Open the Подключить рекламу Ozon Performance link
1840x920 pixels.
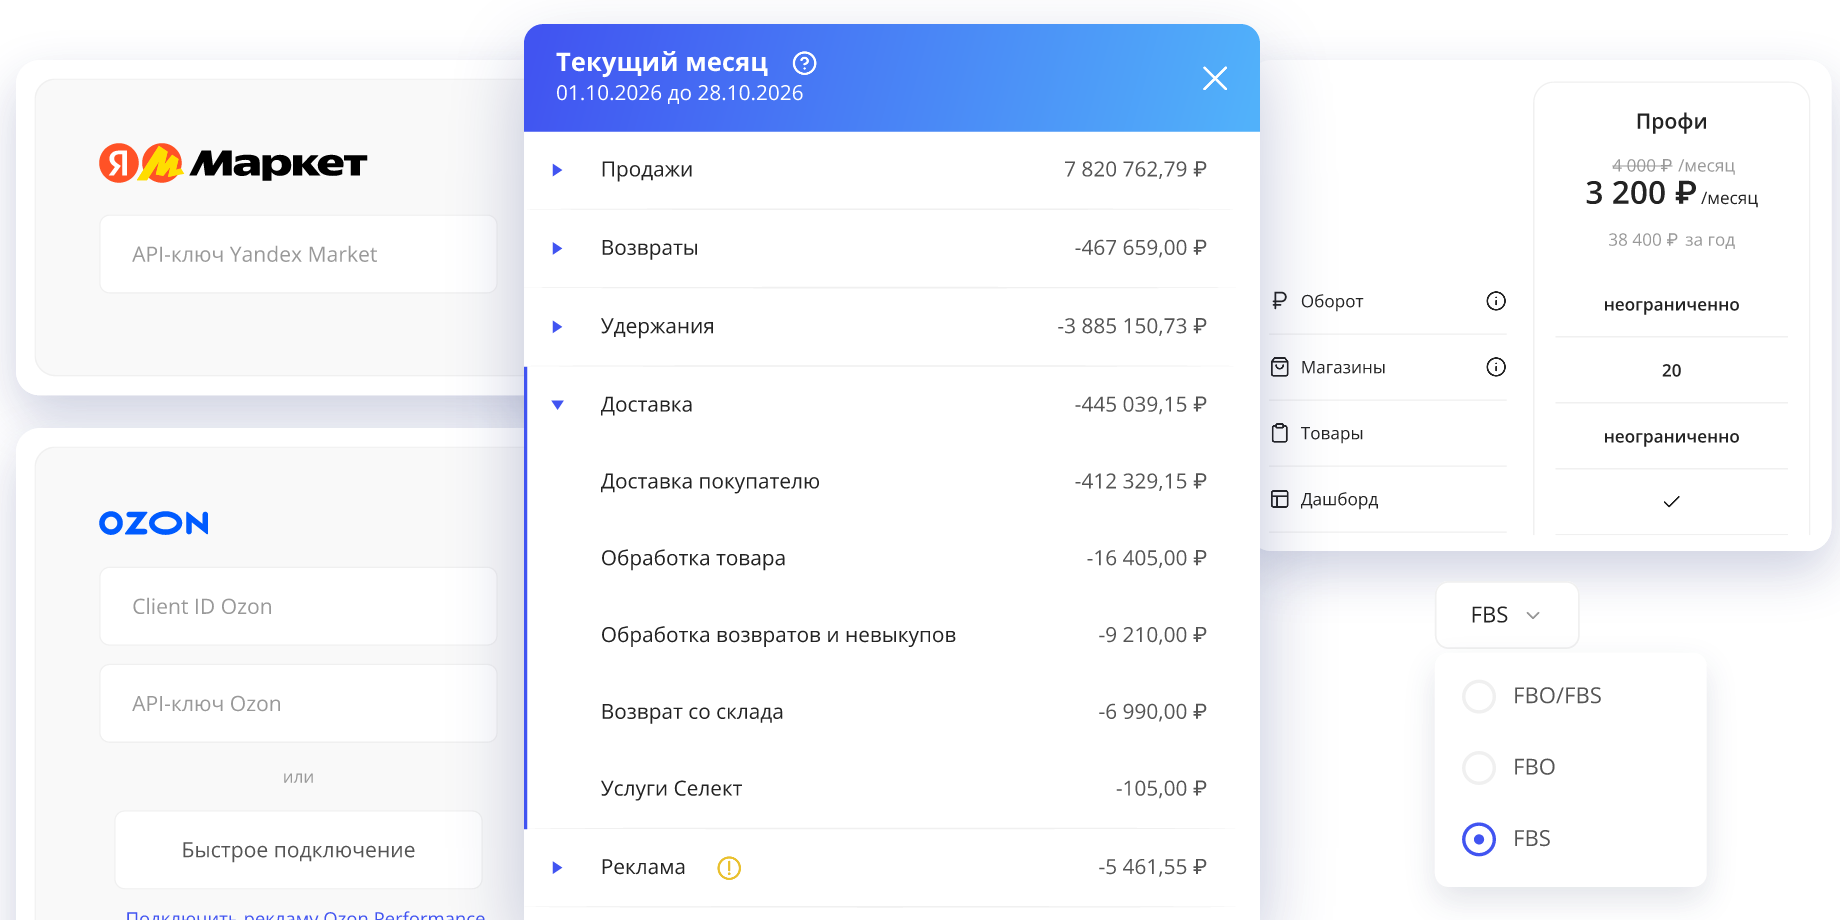pos(305,914)
